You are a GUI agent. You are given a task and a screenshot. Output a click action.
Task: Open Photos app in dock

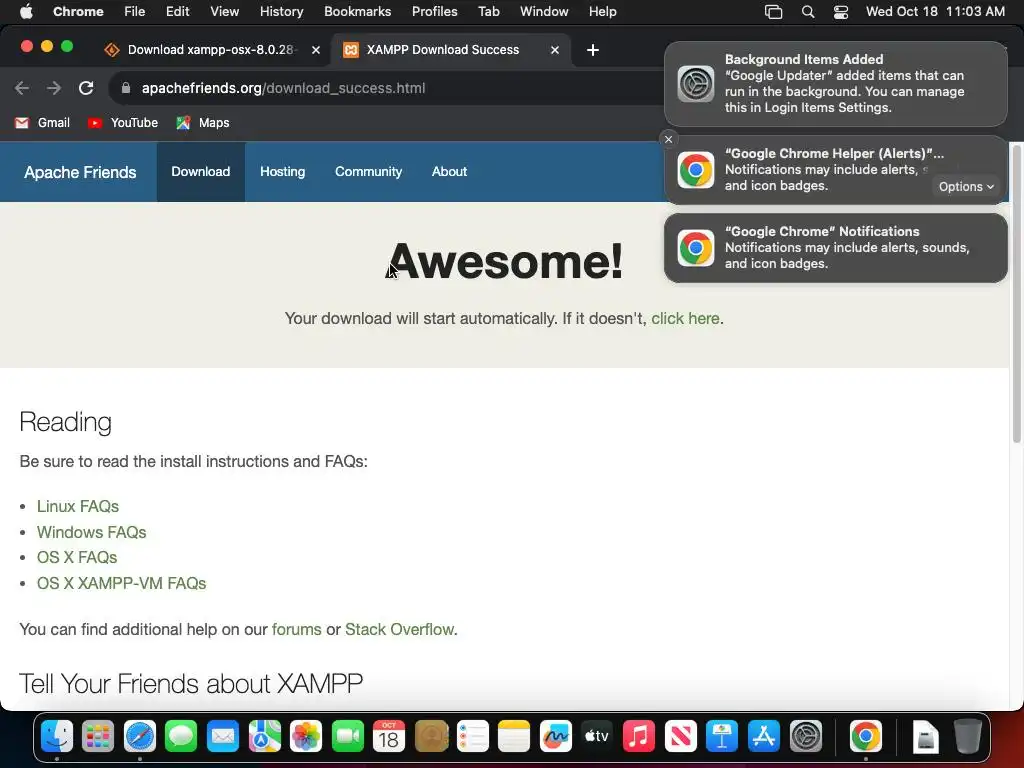point(306,737)
